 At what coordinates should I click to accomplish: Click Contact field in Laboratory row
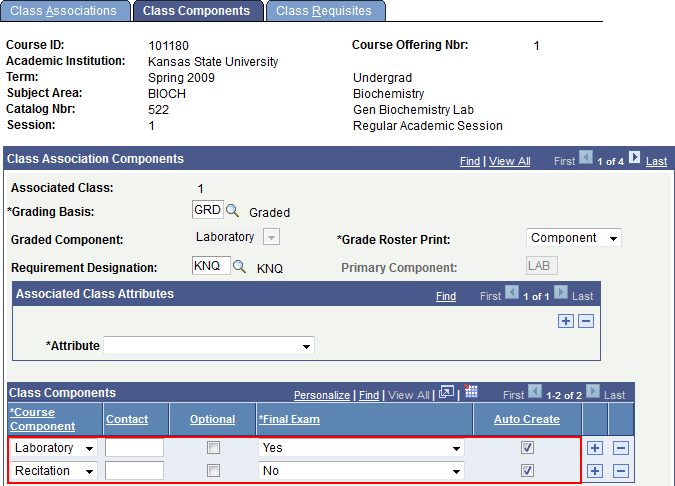pyautogui.click(x=134, y=448)
